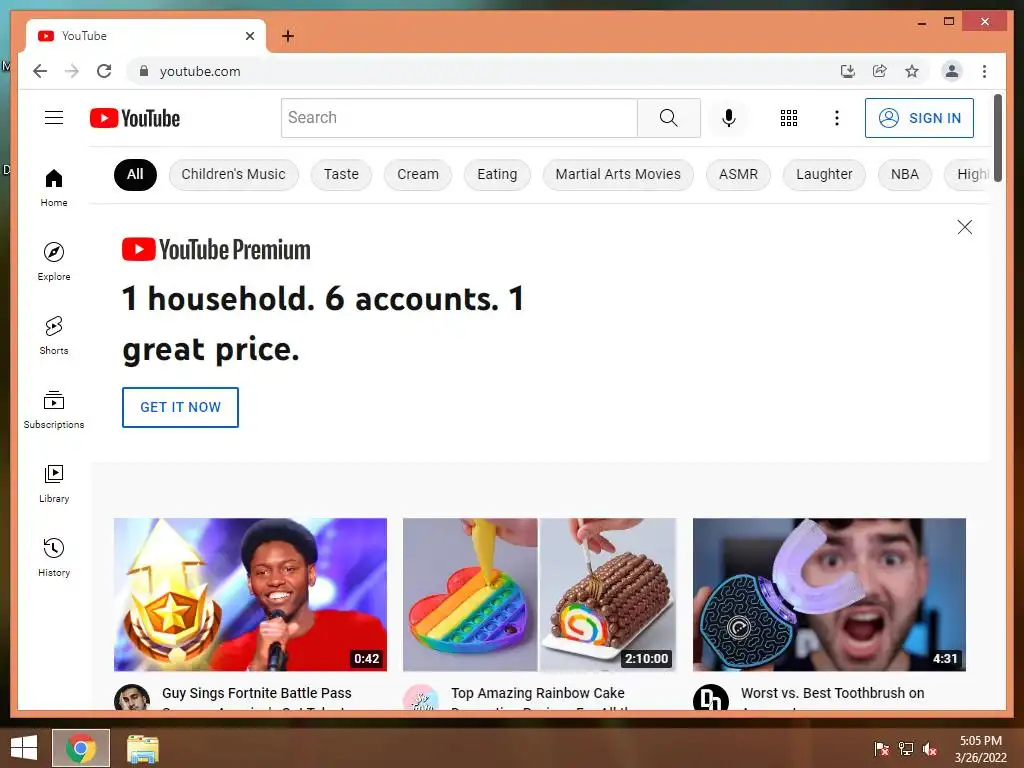Viewport: 1024px width, 768px height.
Task: Click GET IT NOW button
Action: tap(180, 407)
